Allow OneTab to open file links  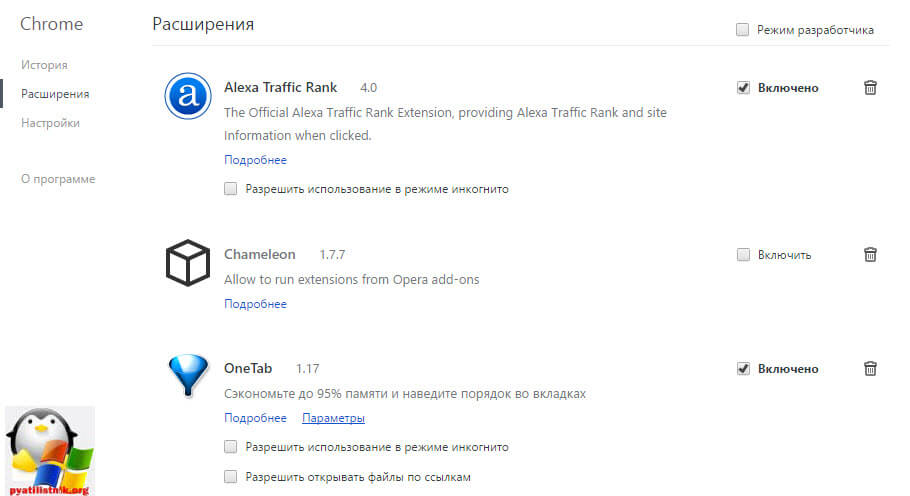[231, 477]
